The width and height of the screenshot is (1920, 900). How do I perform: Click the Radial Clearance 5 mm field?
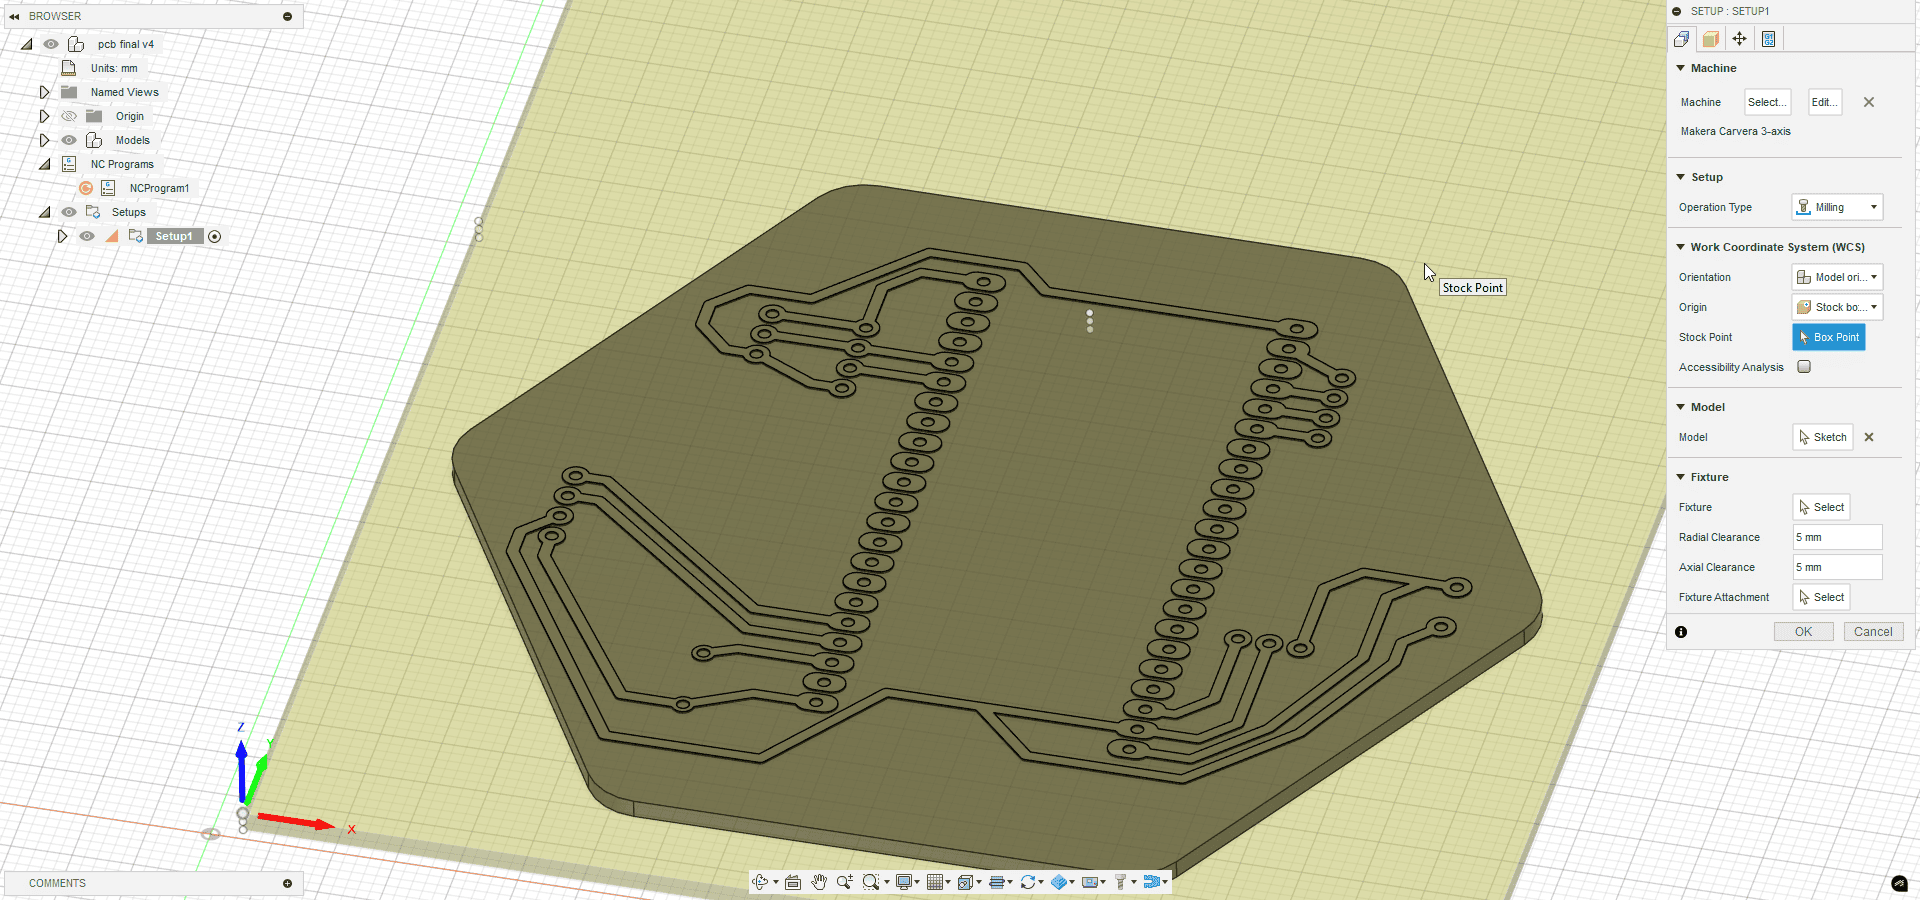point(1837,537)
